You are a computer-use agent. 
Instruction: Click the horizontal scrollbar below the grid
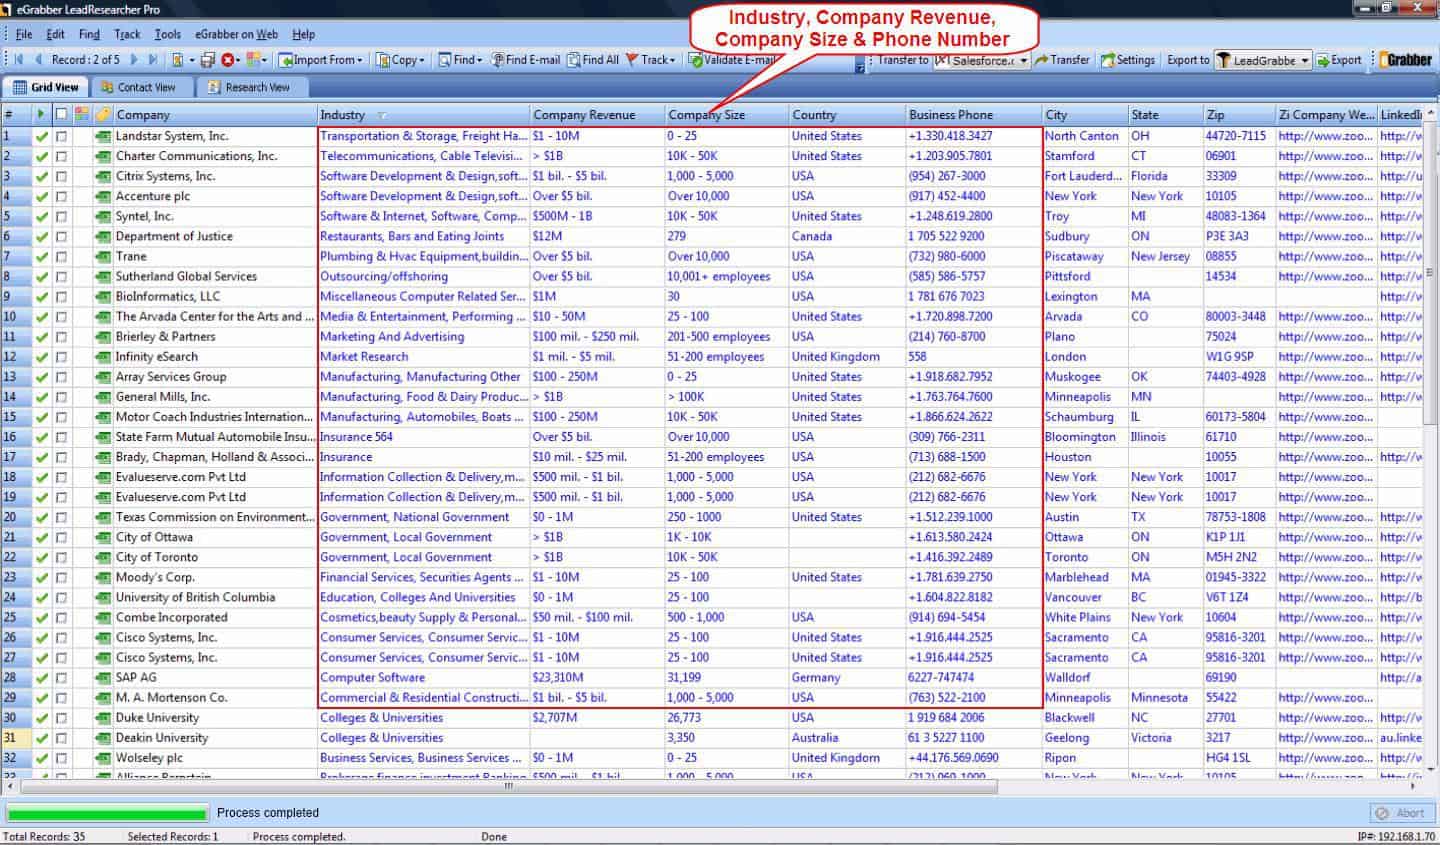click(508, 787)
